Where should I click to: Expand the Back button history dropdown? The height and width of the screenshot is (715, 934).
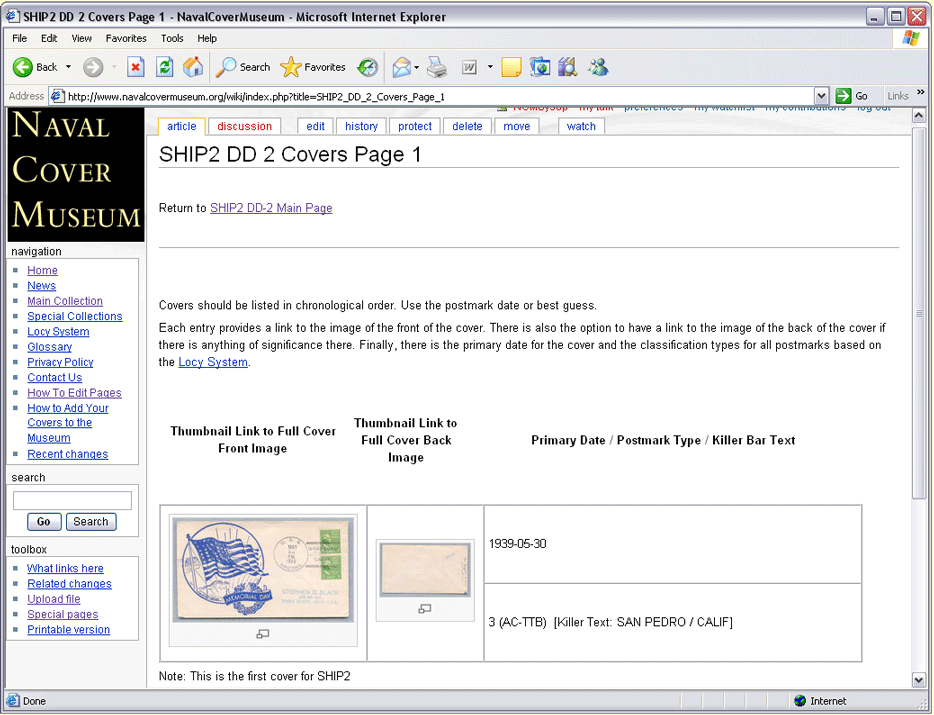tap(69, 67)
